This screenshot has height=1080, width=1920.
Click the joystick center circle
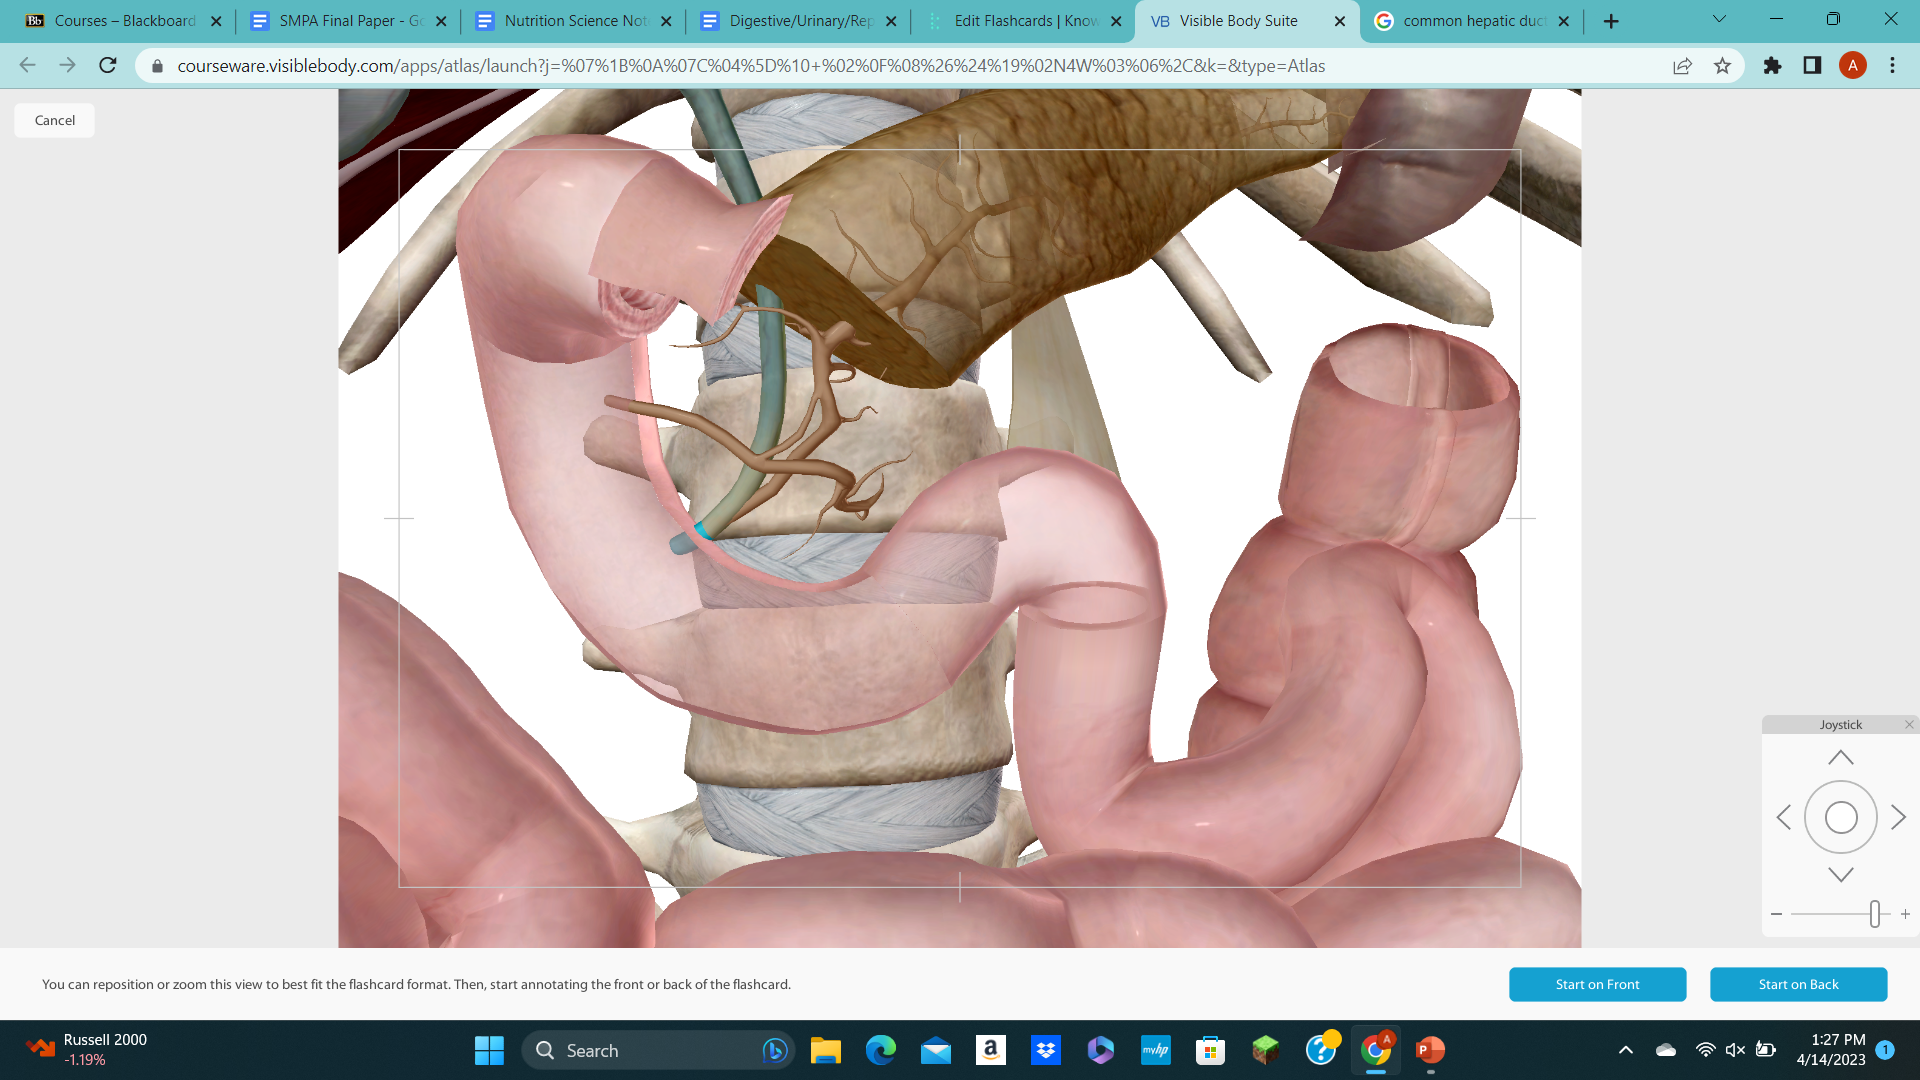point(1840,817)
